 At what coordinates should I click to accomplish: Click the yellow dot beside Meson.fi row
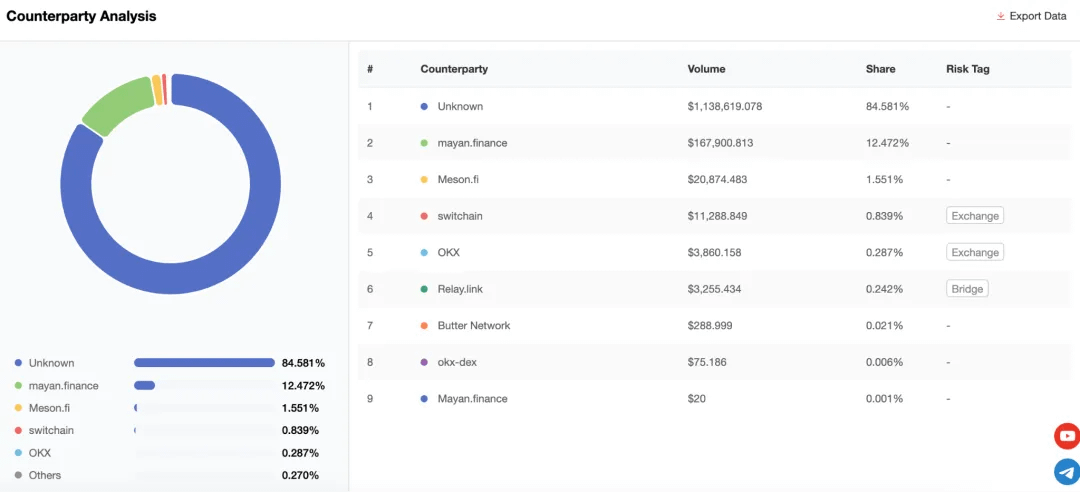click(x=424, y=180)
